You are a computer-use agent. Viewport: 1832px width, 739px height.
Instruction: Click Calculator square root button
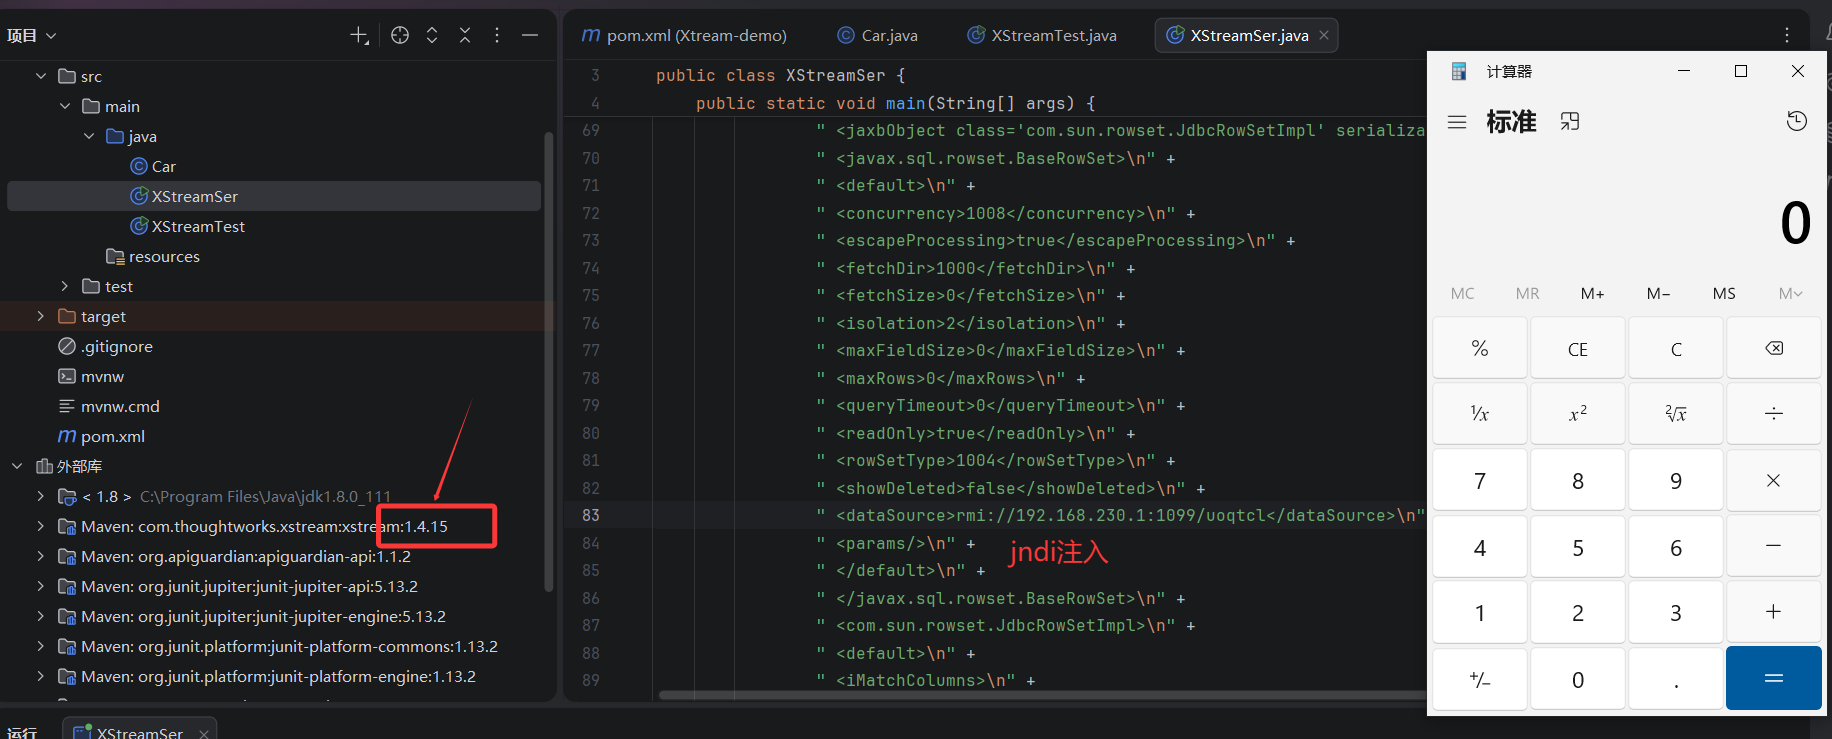pos(1676,414)
